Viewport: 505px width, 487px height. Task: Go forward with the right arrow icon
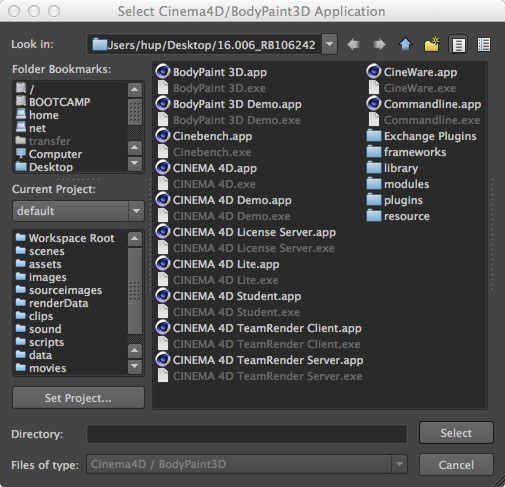[379, 44]
